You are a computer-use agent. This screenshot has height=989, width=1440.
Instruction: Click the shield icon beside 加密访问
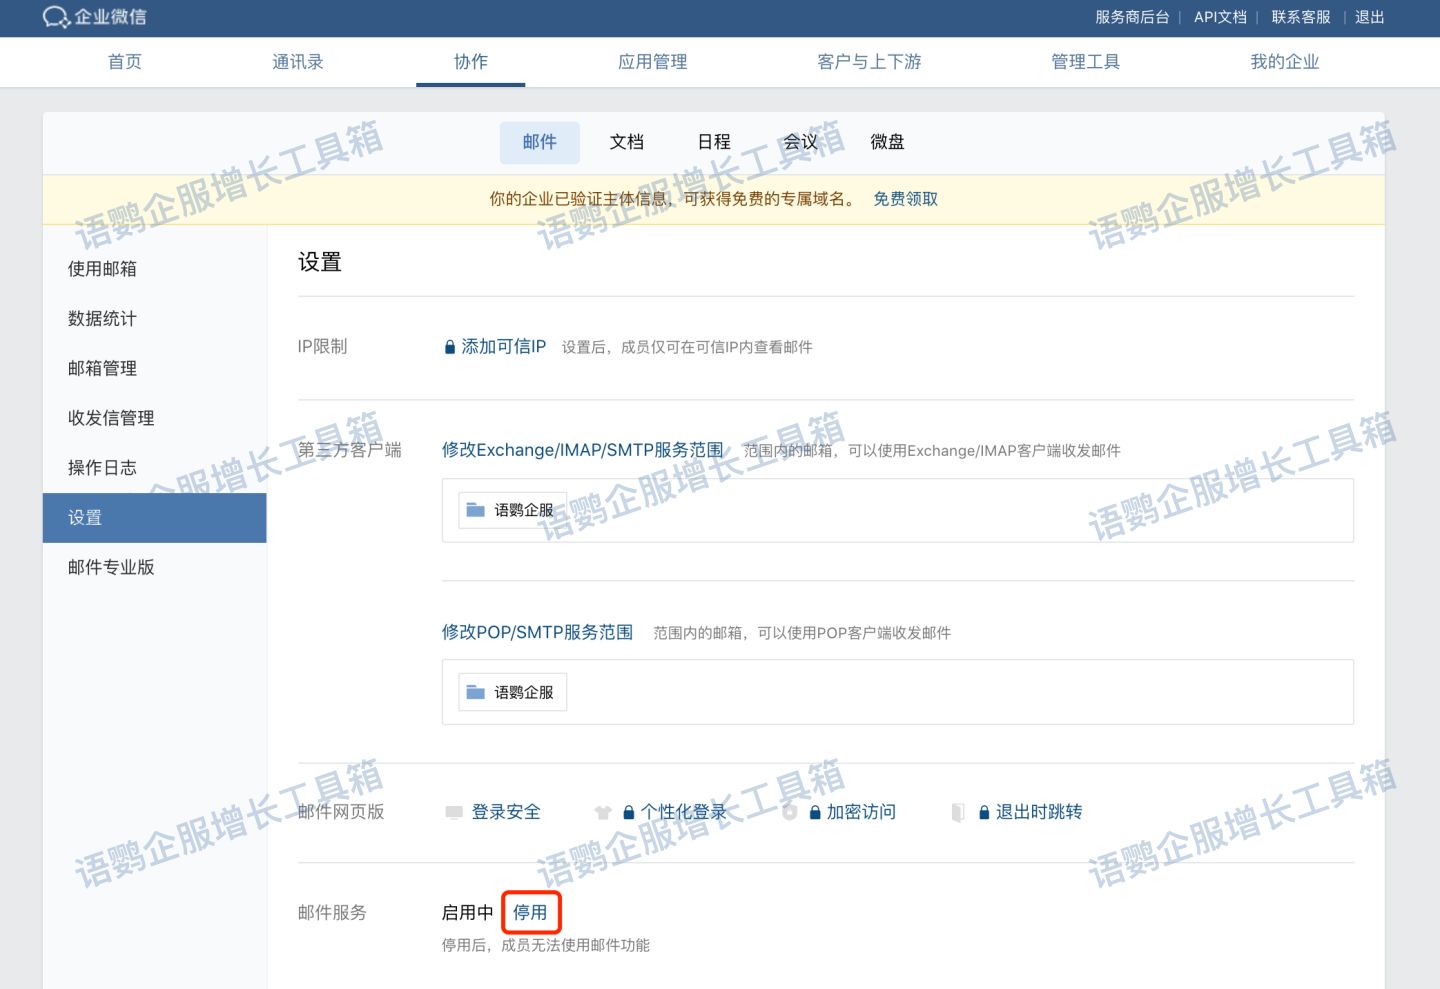[x=790, y=812]
